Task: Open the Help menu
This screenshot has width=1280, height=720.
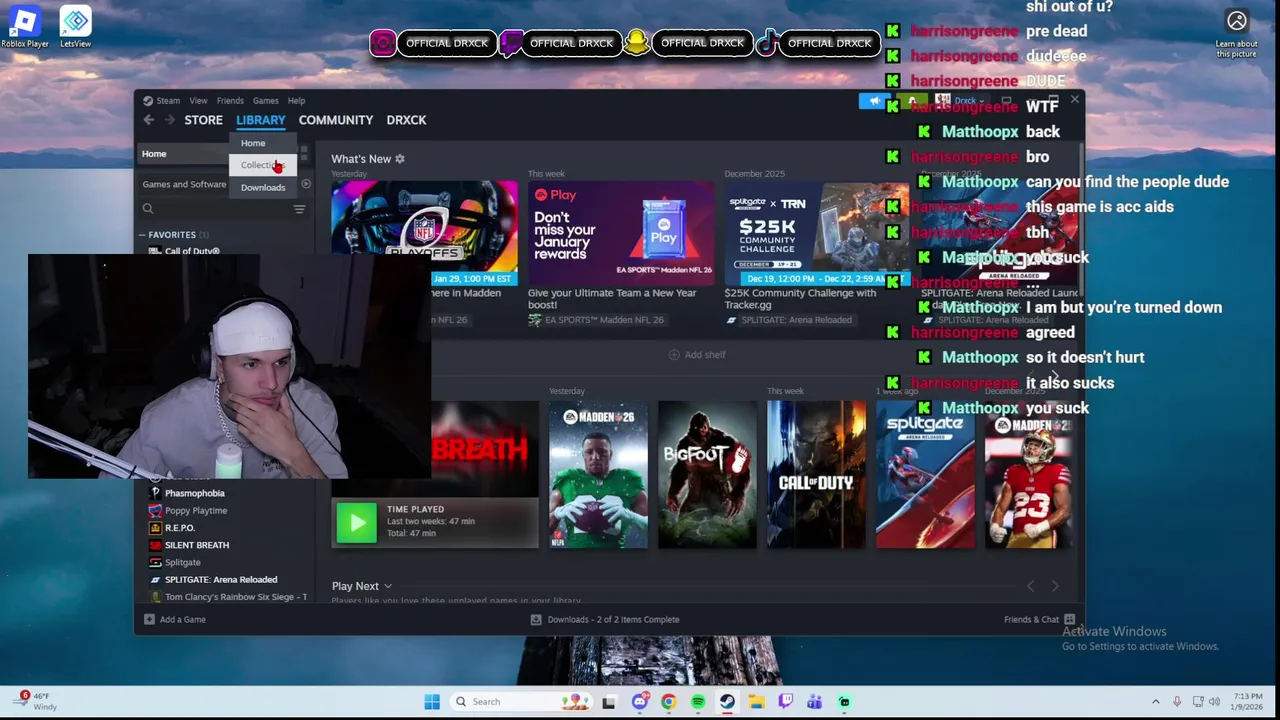Action: pyautogui.click(x=296, y=101)
